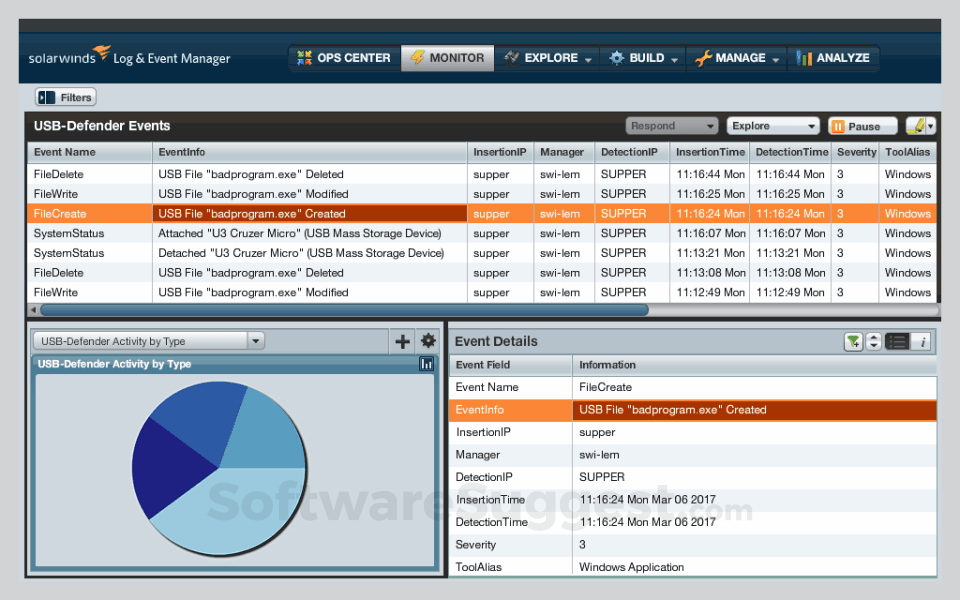
Task: Open the Explore dropdown above the events table
Action: point(773,125)
